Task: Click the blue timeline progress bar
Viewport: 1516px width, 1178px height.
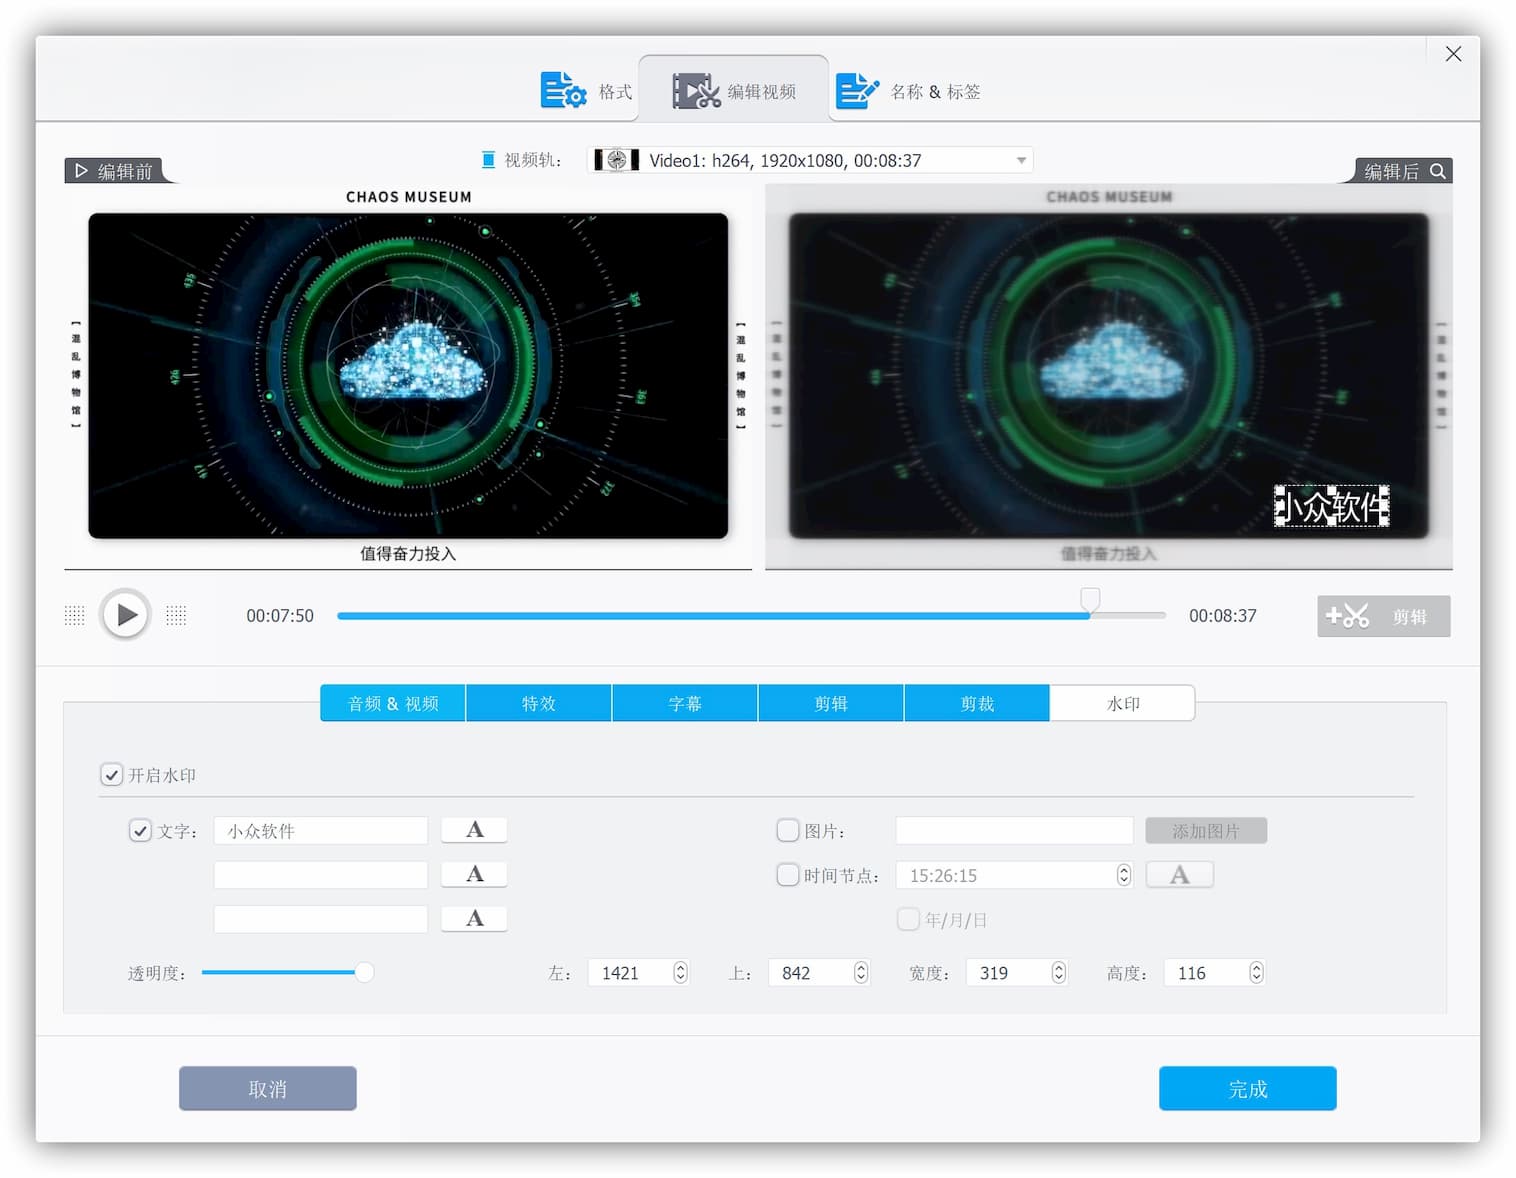Action: point(713,616)
